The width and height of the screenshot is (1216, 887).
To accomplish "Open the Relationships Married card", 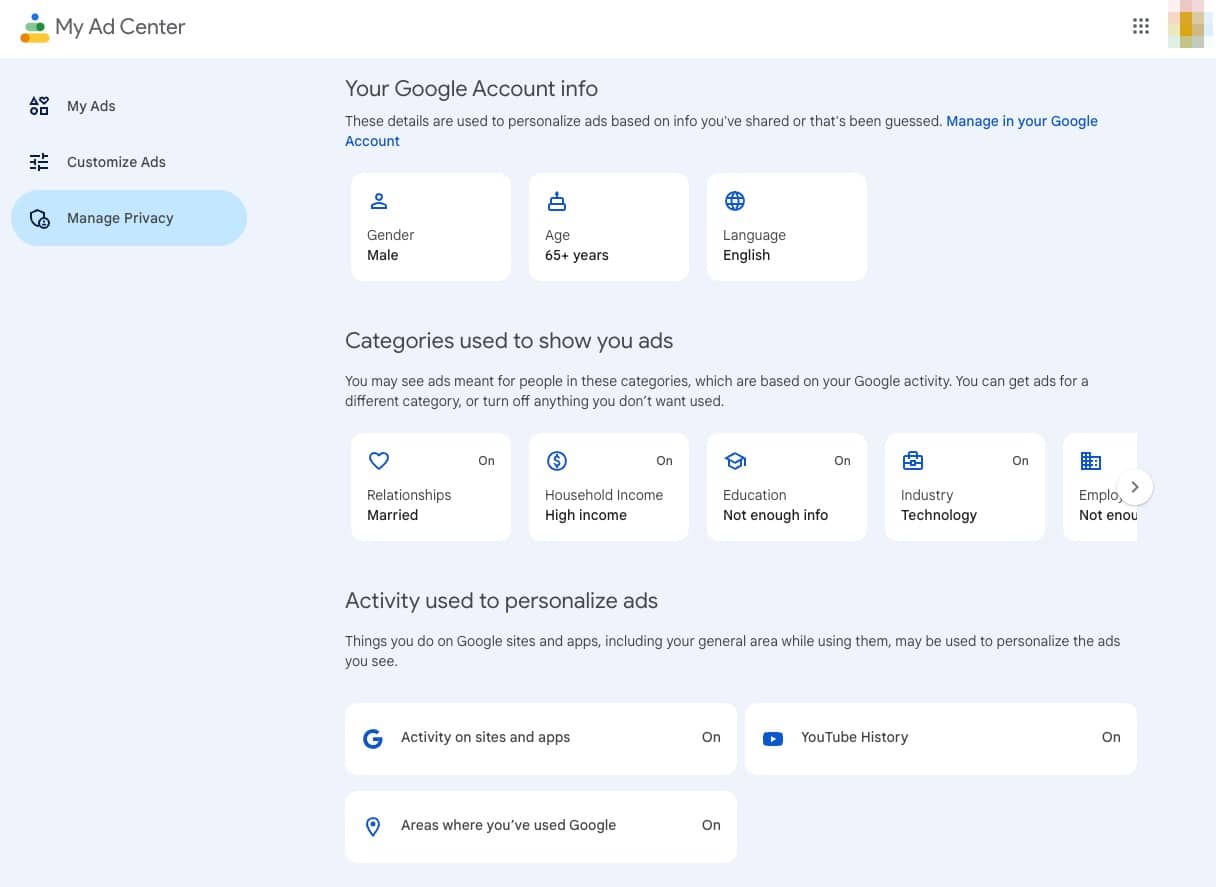I will 431,487.
